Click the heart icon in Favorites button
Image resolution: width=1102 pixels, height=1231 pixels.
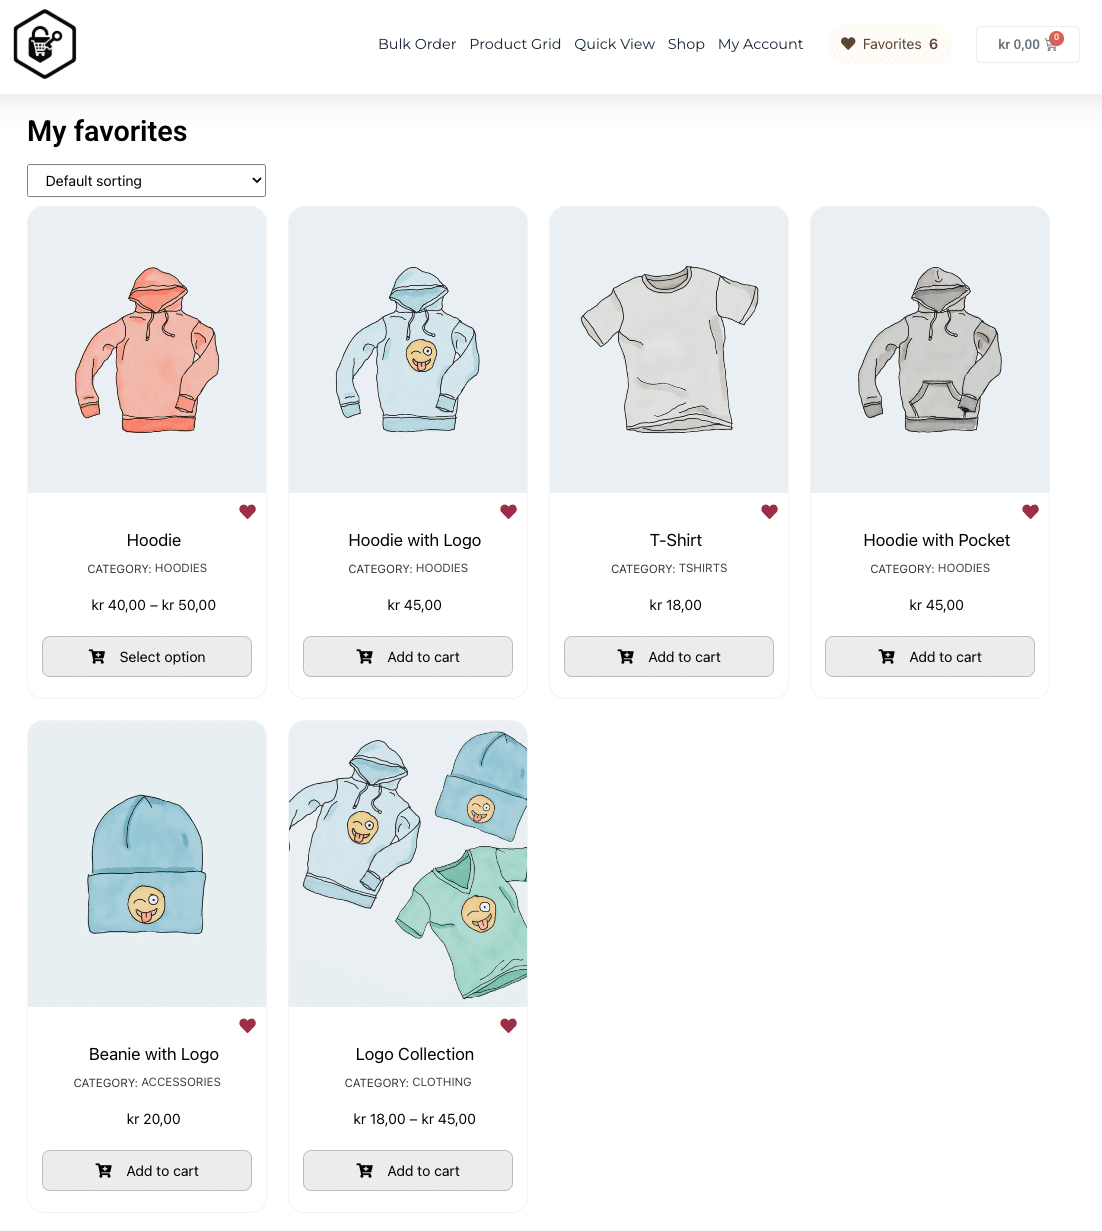[848, 44]
